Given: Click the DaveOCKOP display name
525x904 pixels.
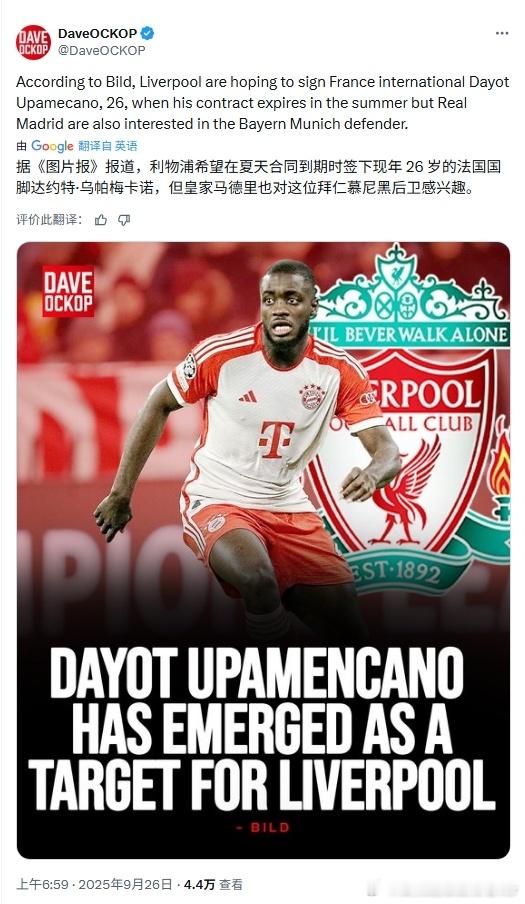Looking at the screenshot, I should pyautogui.click(x=97, y=33).
